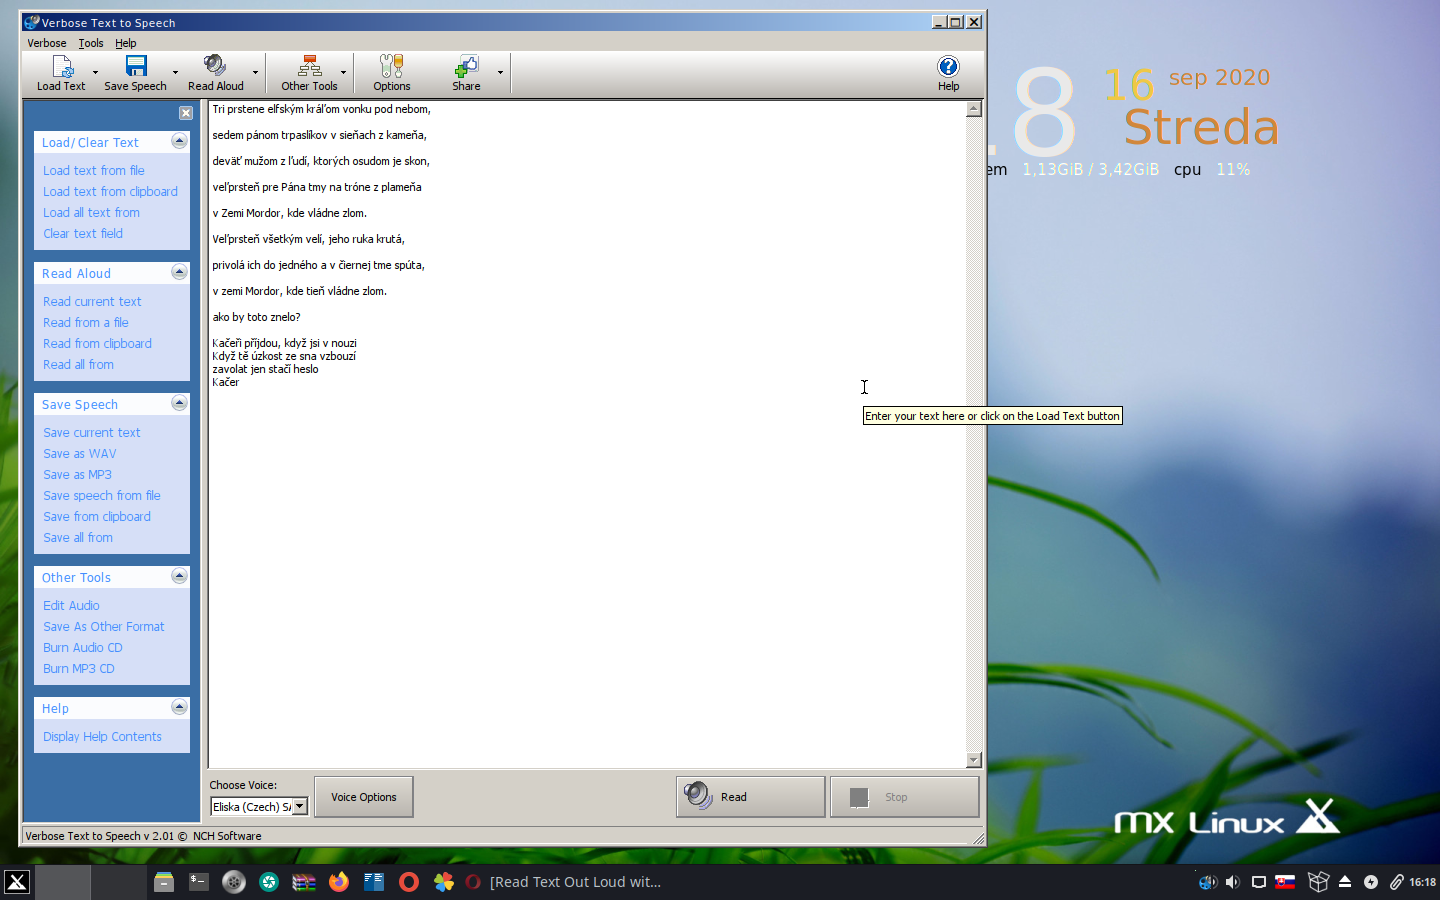1440x900 pixels.
Task: Click the Stop button
Action: tap(904, 797)
